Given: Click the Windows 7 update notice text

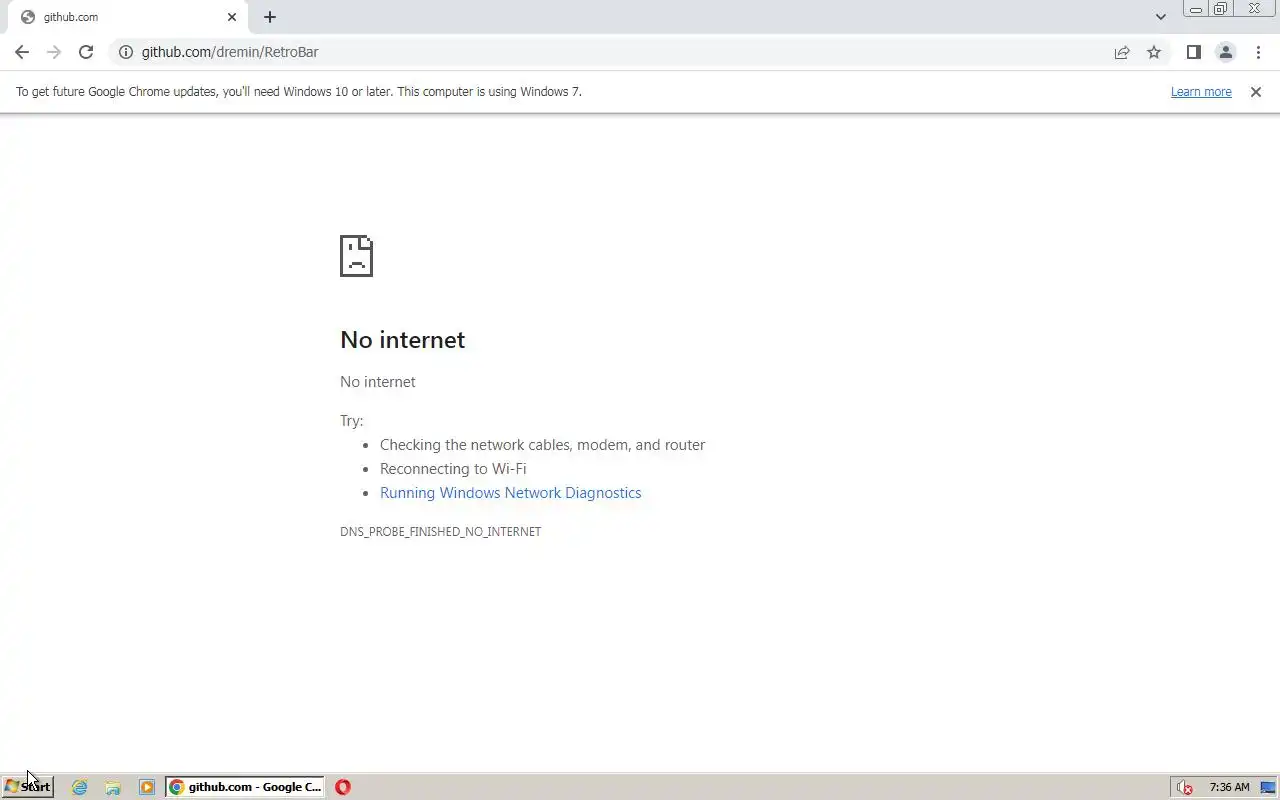Looking at the screenshot, I should [x=298, y=92].
